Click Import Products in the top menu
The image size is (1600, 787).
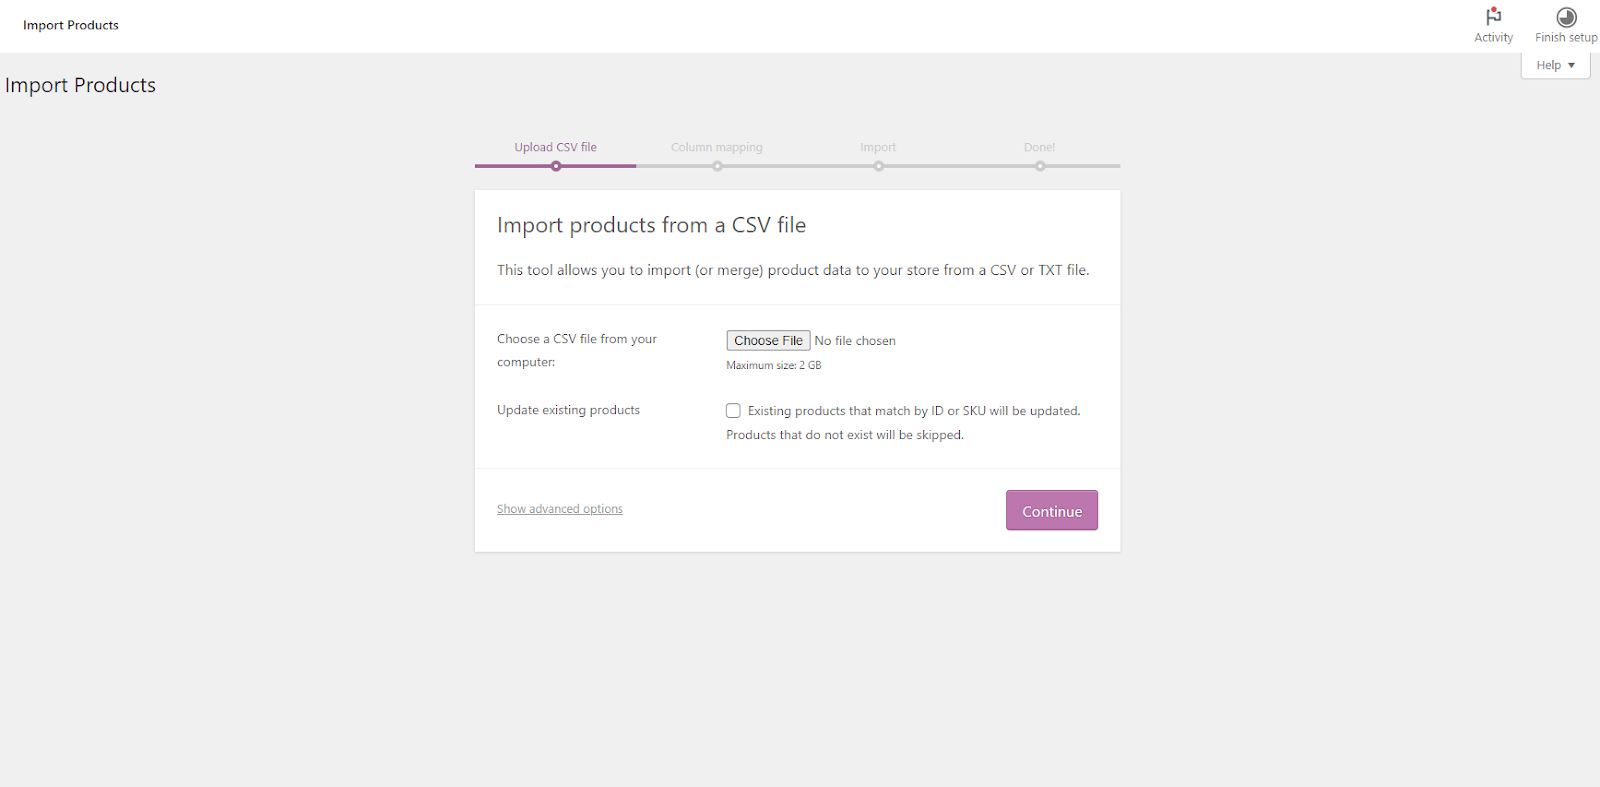click(70, 25)
